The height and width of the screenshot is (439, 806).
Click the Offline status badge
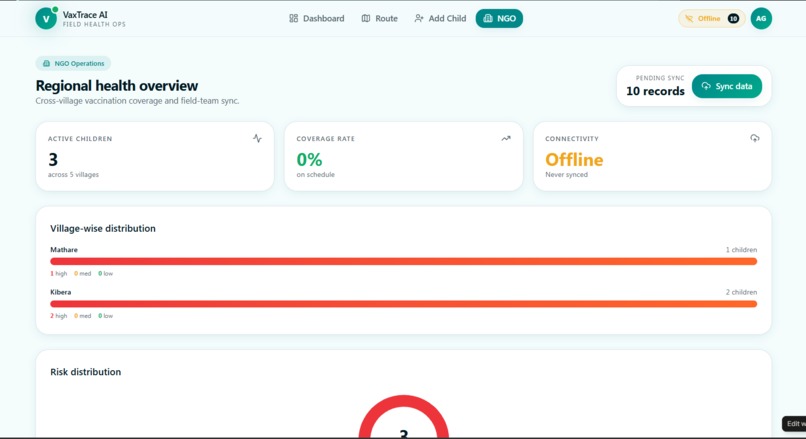pos(711,19)
